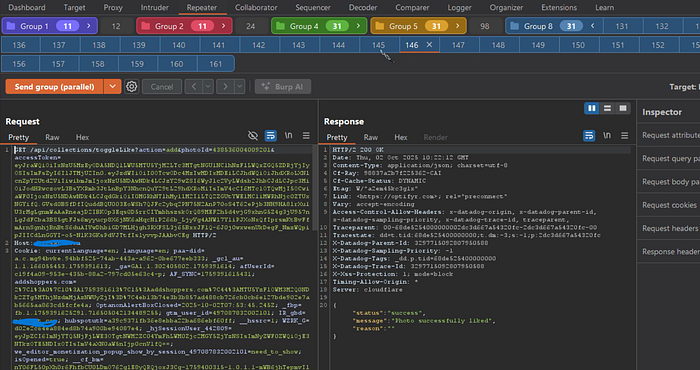700x370 pixels.
Task: Close Repeater tab 146
Action: 429,45
